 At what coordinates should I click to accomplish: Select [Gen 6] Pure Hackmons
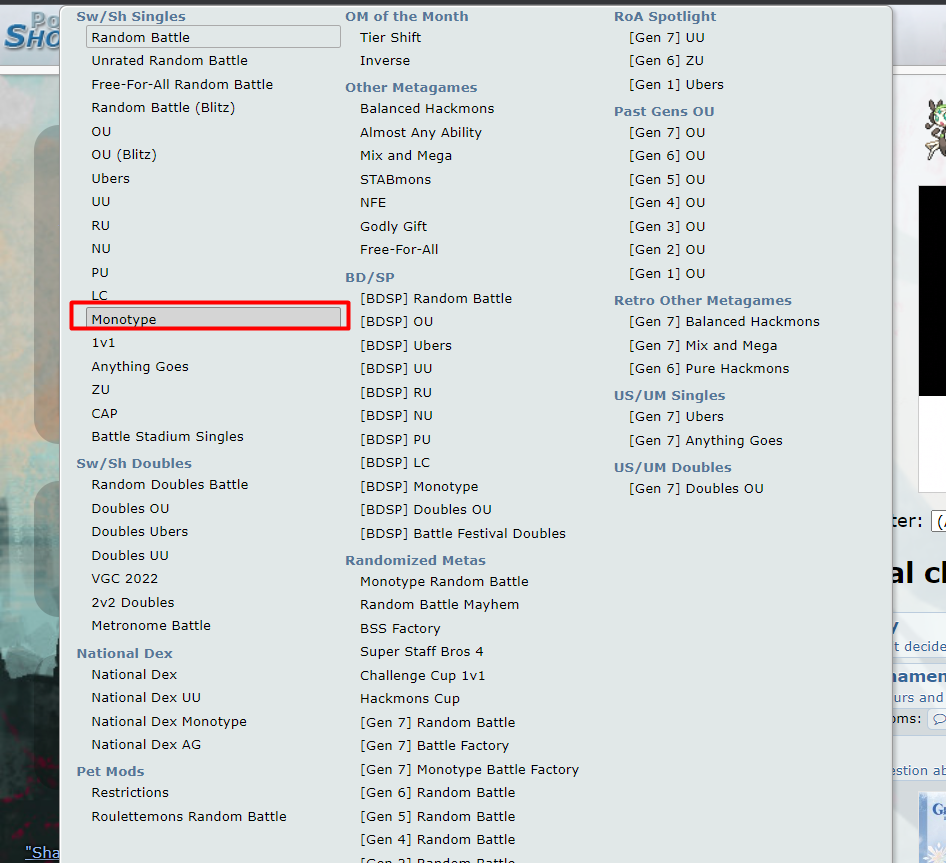pos(709,368)
